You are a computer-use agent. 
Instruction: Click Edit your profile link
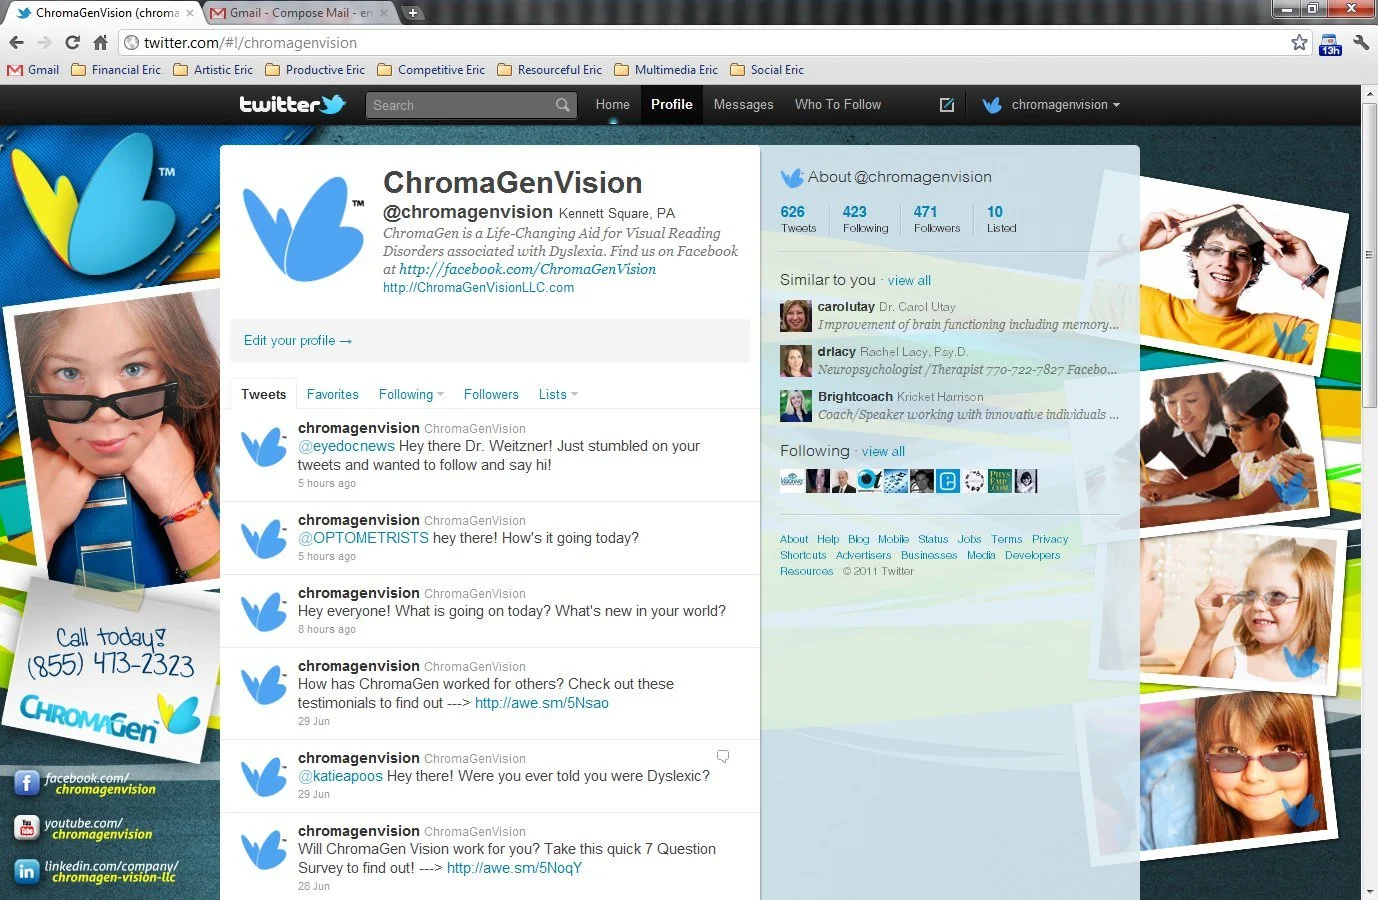[x=298, y=341]
